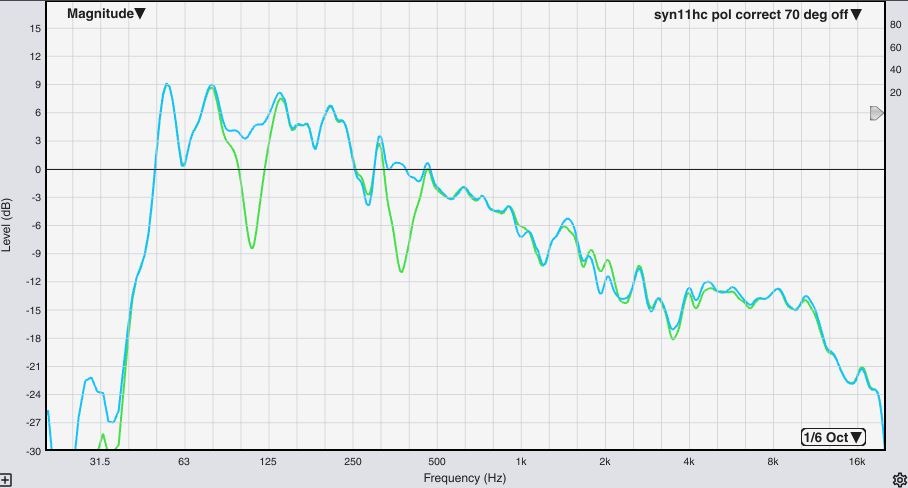The image size is (908, 488).
Task: Click the 0 dB level axis label
Action: 38,170
